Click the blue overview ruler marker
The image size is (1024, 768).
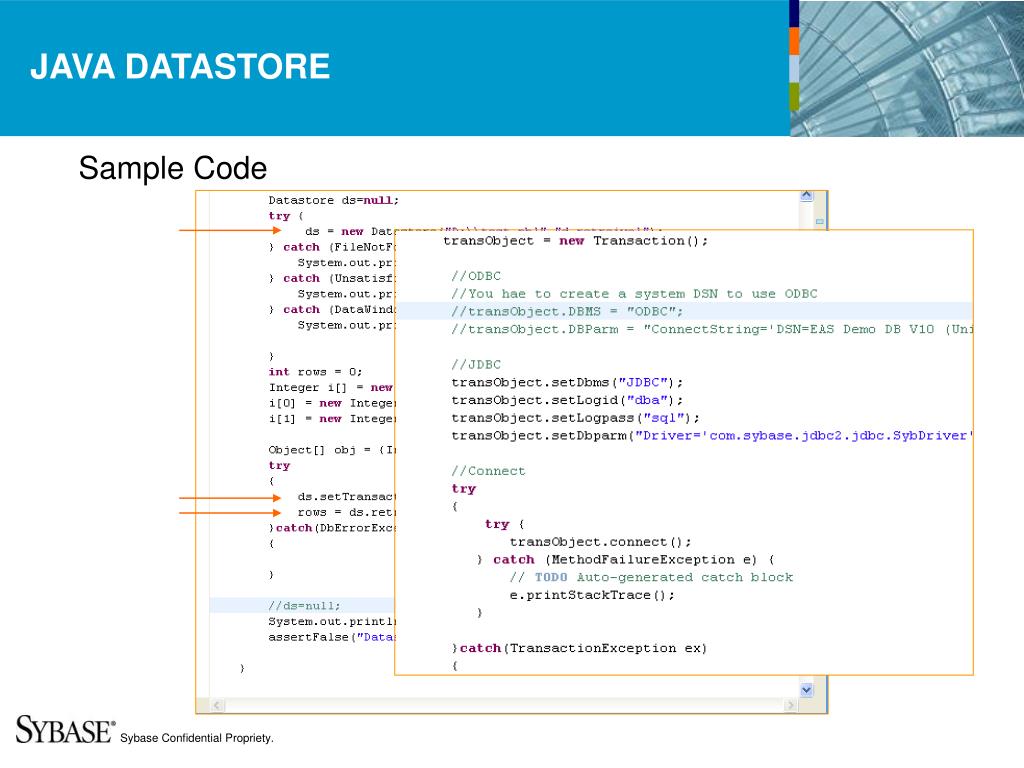click(x=819, y=222)
